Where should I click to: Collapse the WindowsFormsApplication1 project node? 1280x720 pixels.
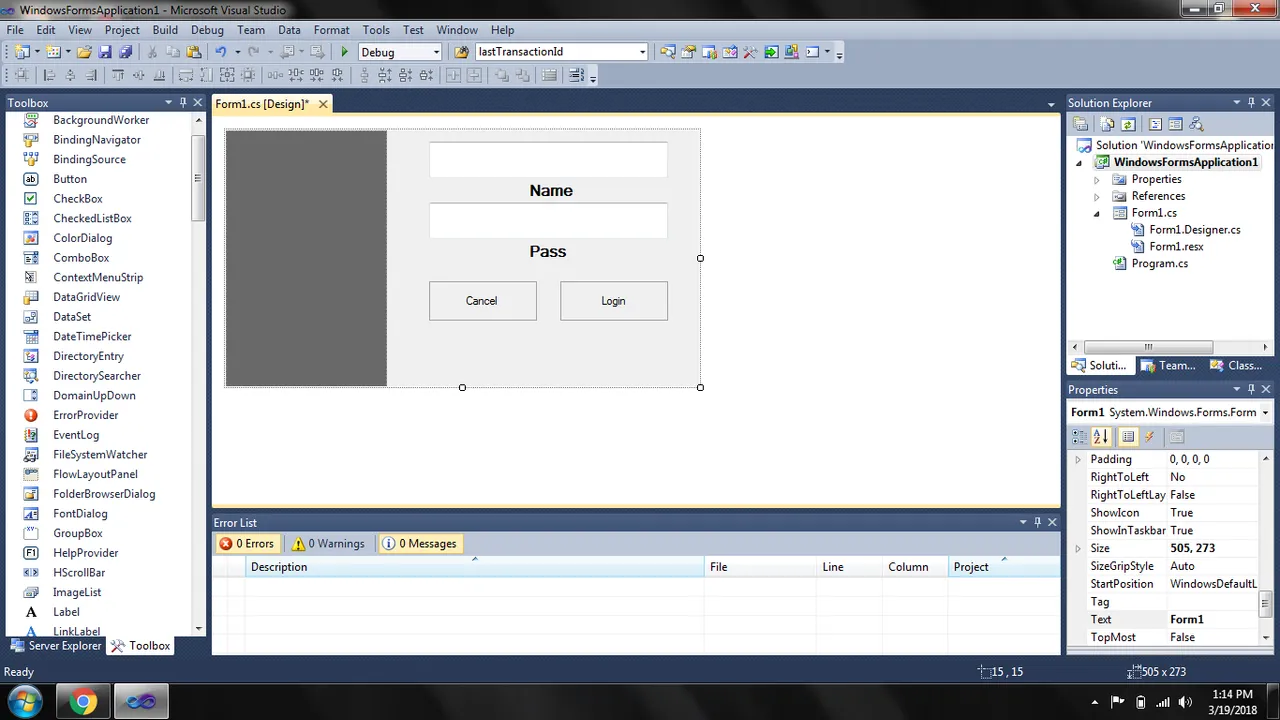1079,163
